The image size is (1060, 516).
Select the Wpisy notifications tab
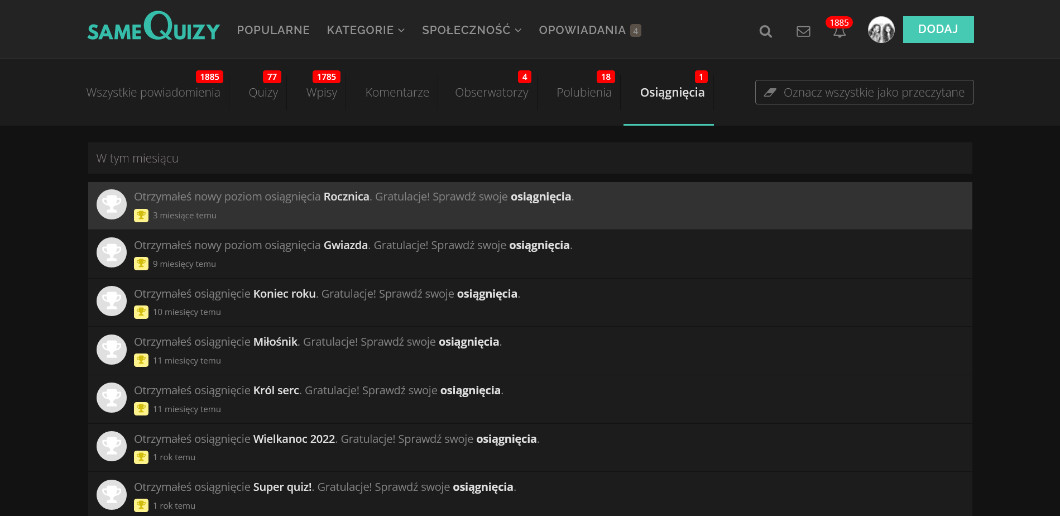321,93
